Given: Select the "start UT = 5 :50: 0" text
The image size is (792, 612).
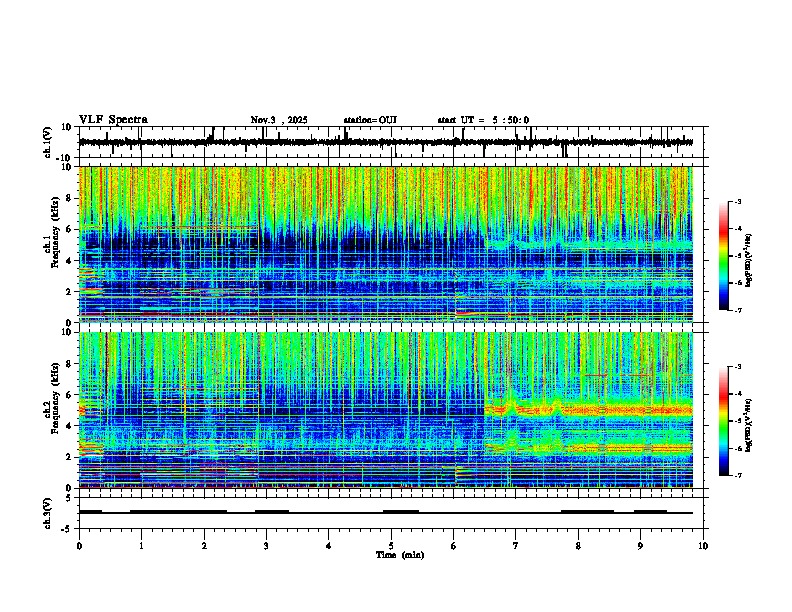Looking at the screenshot, I should [x=483, y=120].
